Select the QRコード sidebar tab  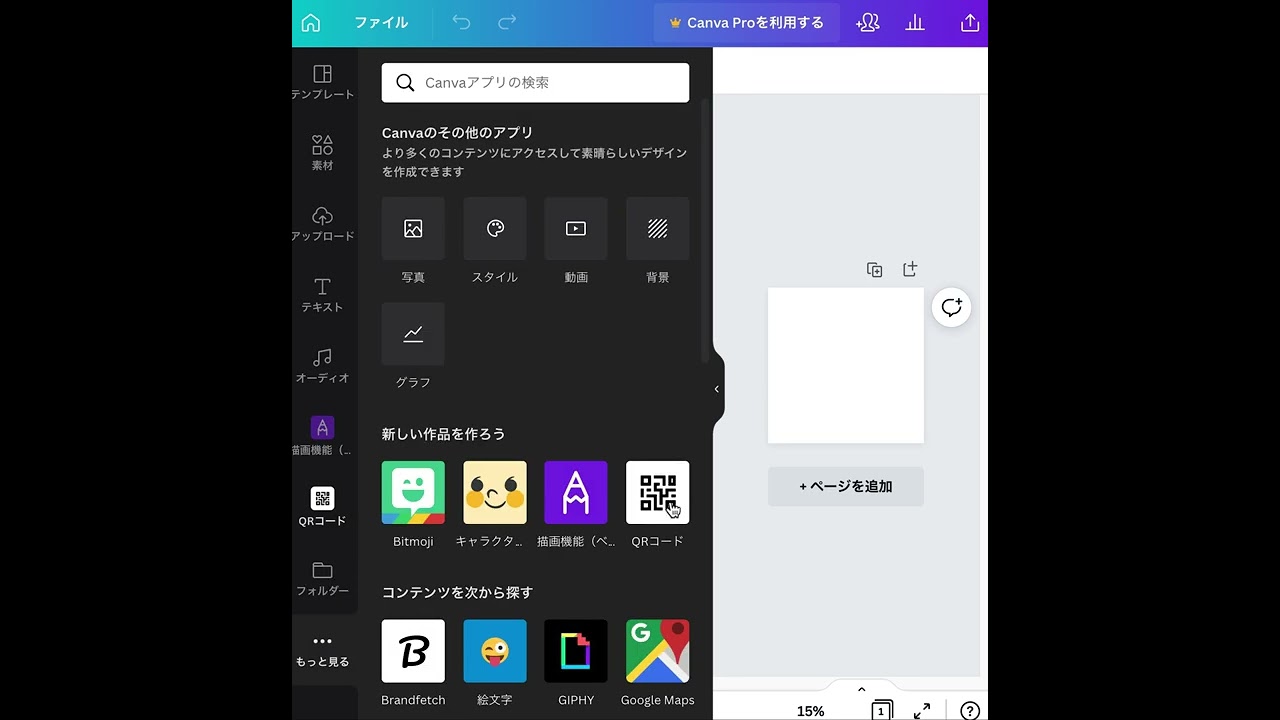pyautogui.click(x=322, y=508)
